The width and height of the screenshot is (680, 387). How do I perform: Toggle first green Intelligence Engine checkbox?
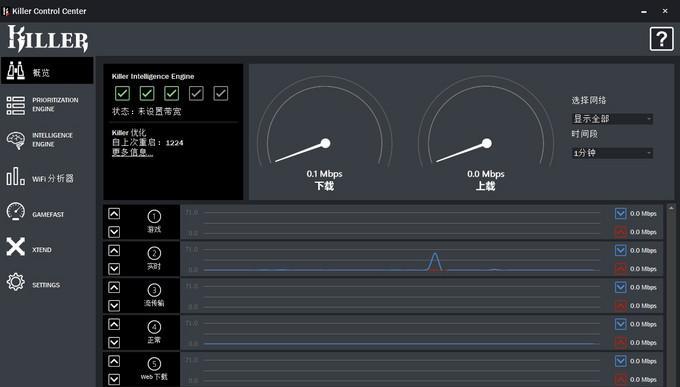(122, 93)
